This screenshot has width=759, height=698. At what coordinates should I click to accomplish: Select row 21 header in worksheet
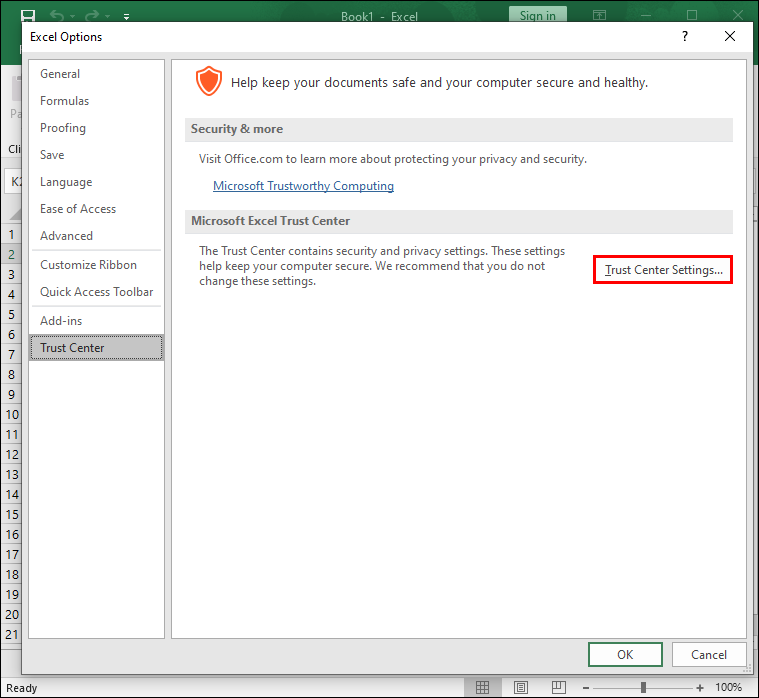[x=12, y=635]
